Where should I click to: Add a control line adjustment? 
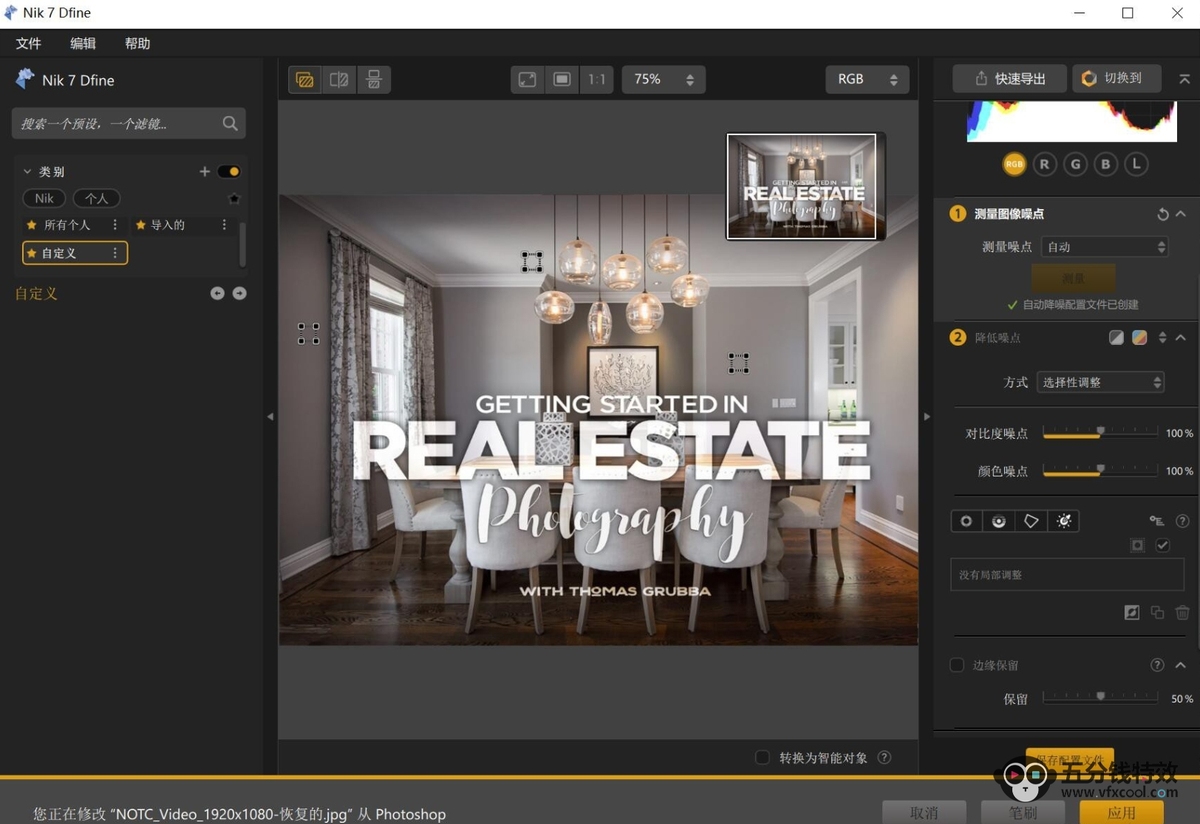999,521
